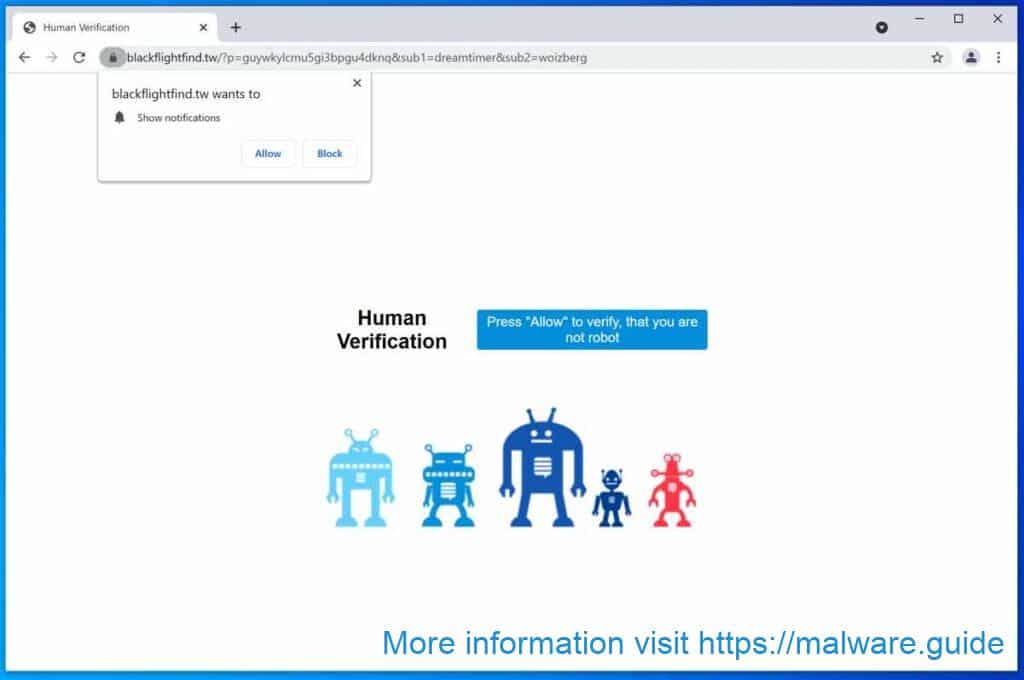1024x680 pixels.
Task: Click the favicon on the Human Verification tab
Action: pyautogui.click(x=27, y=27)
